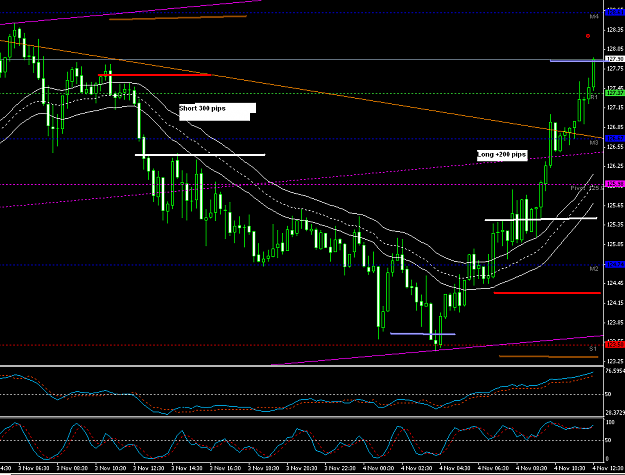Click the '4 Nov 08:00' time label
Viewport: 625px width, 475px height.
point(531,468)
